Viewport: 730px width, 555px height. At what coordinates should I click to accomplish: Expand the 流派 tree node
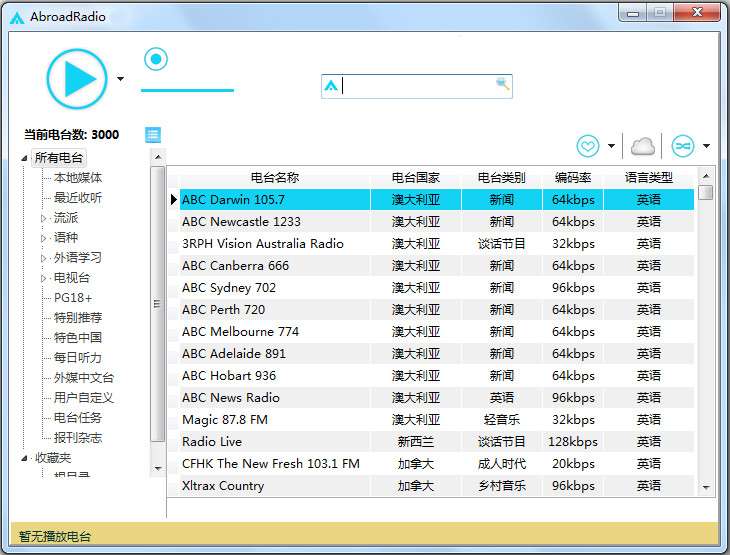tap(43, 218)
